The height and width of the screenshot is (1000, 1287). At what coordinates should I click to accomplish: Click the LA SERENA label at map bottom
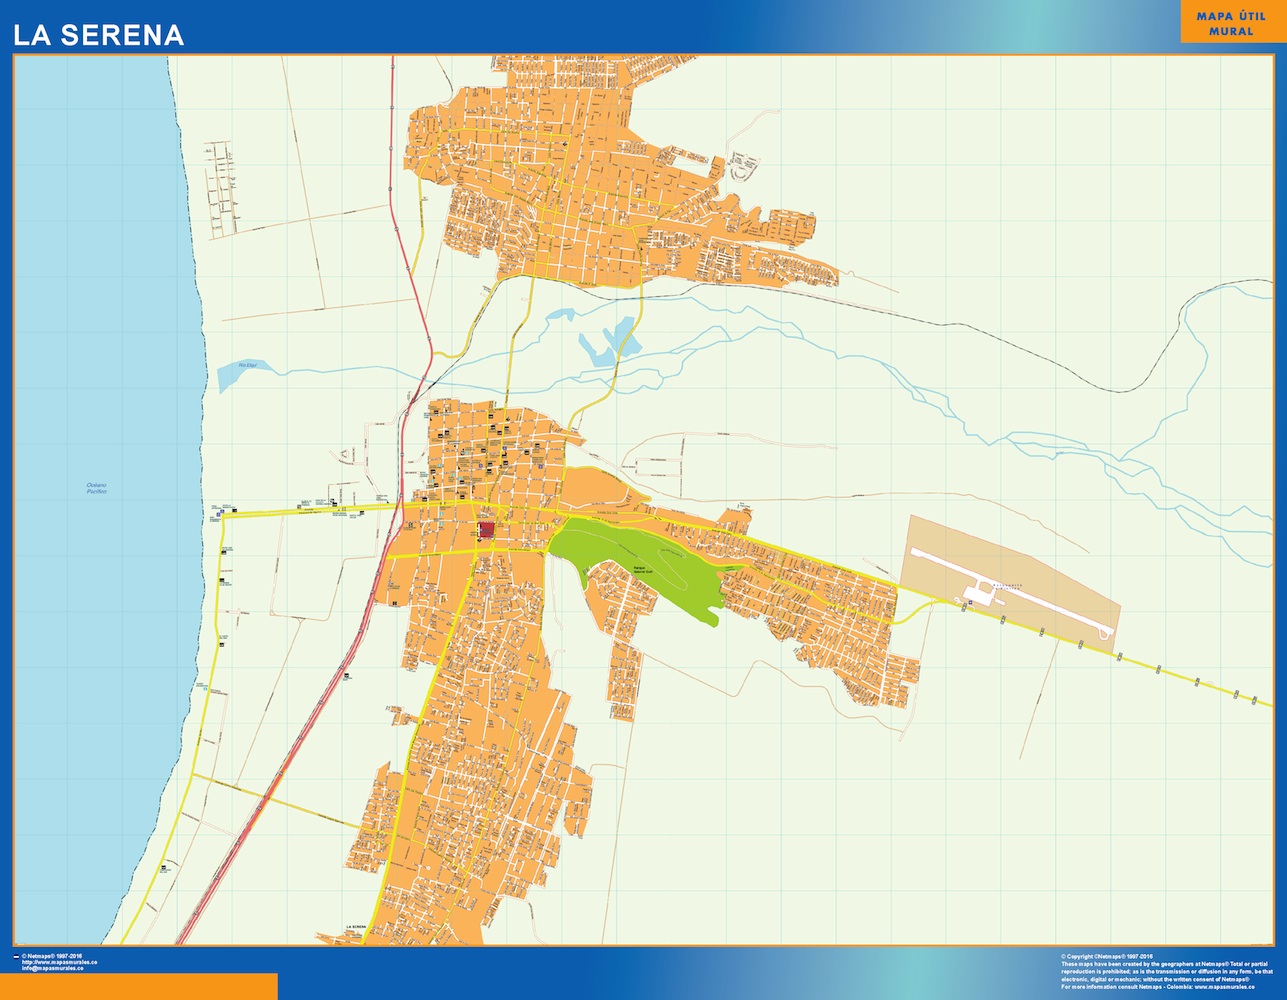[x=358, y=927]
